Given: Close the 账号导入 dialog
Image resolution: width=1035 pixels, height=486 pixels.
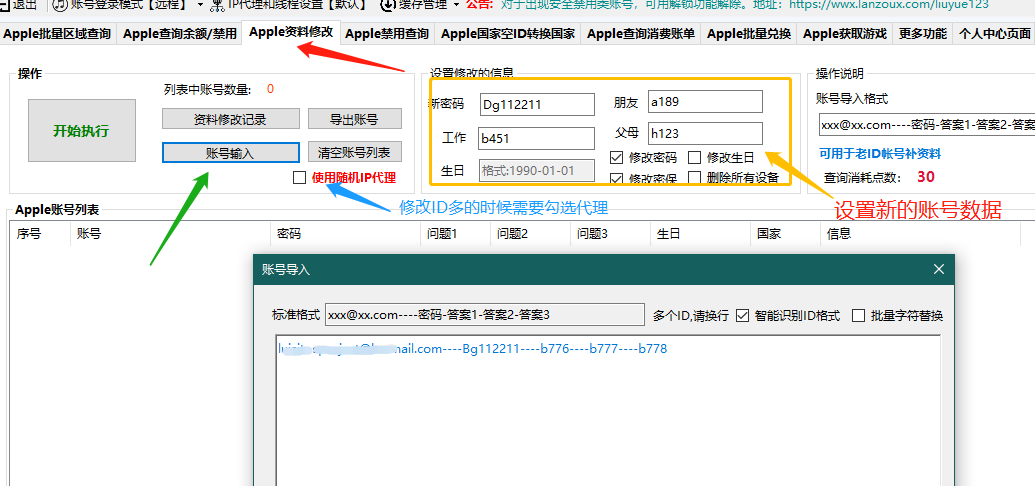Looking at the screenshot, I should [x=939, y=269].
